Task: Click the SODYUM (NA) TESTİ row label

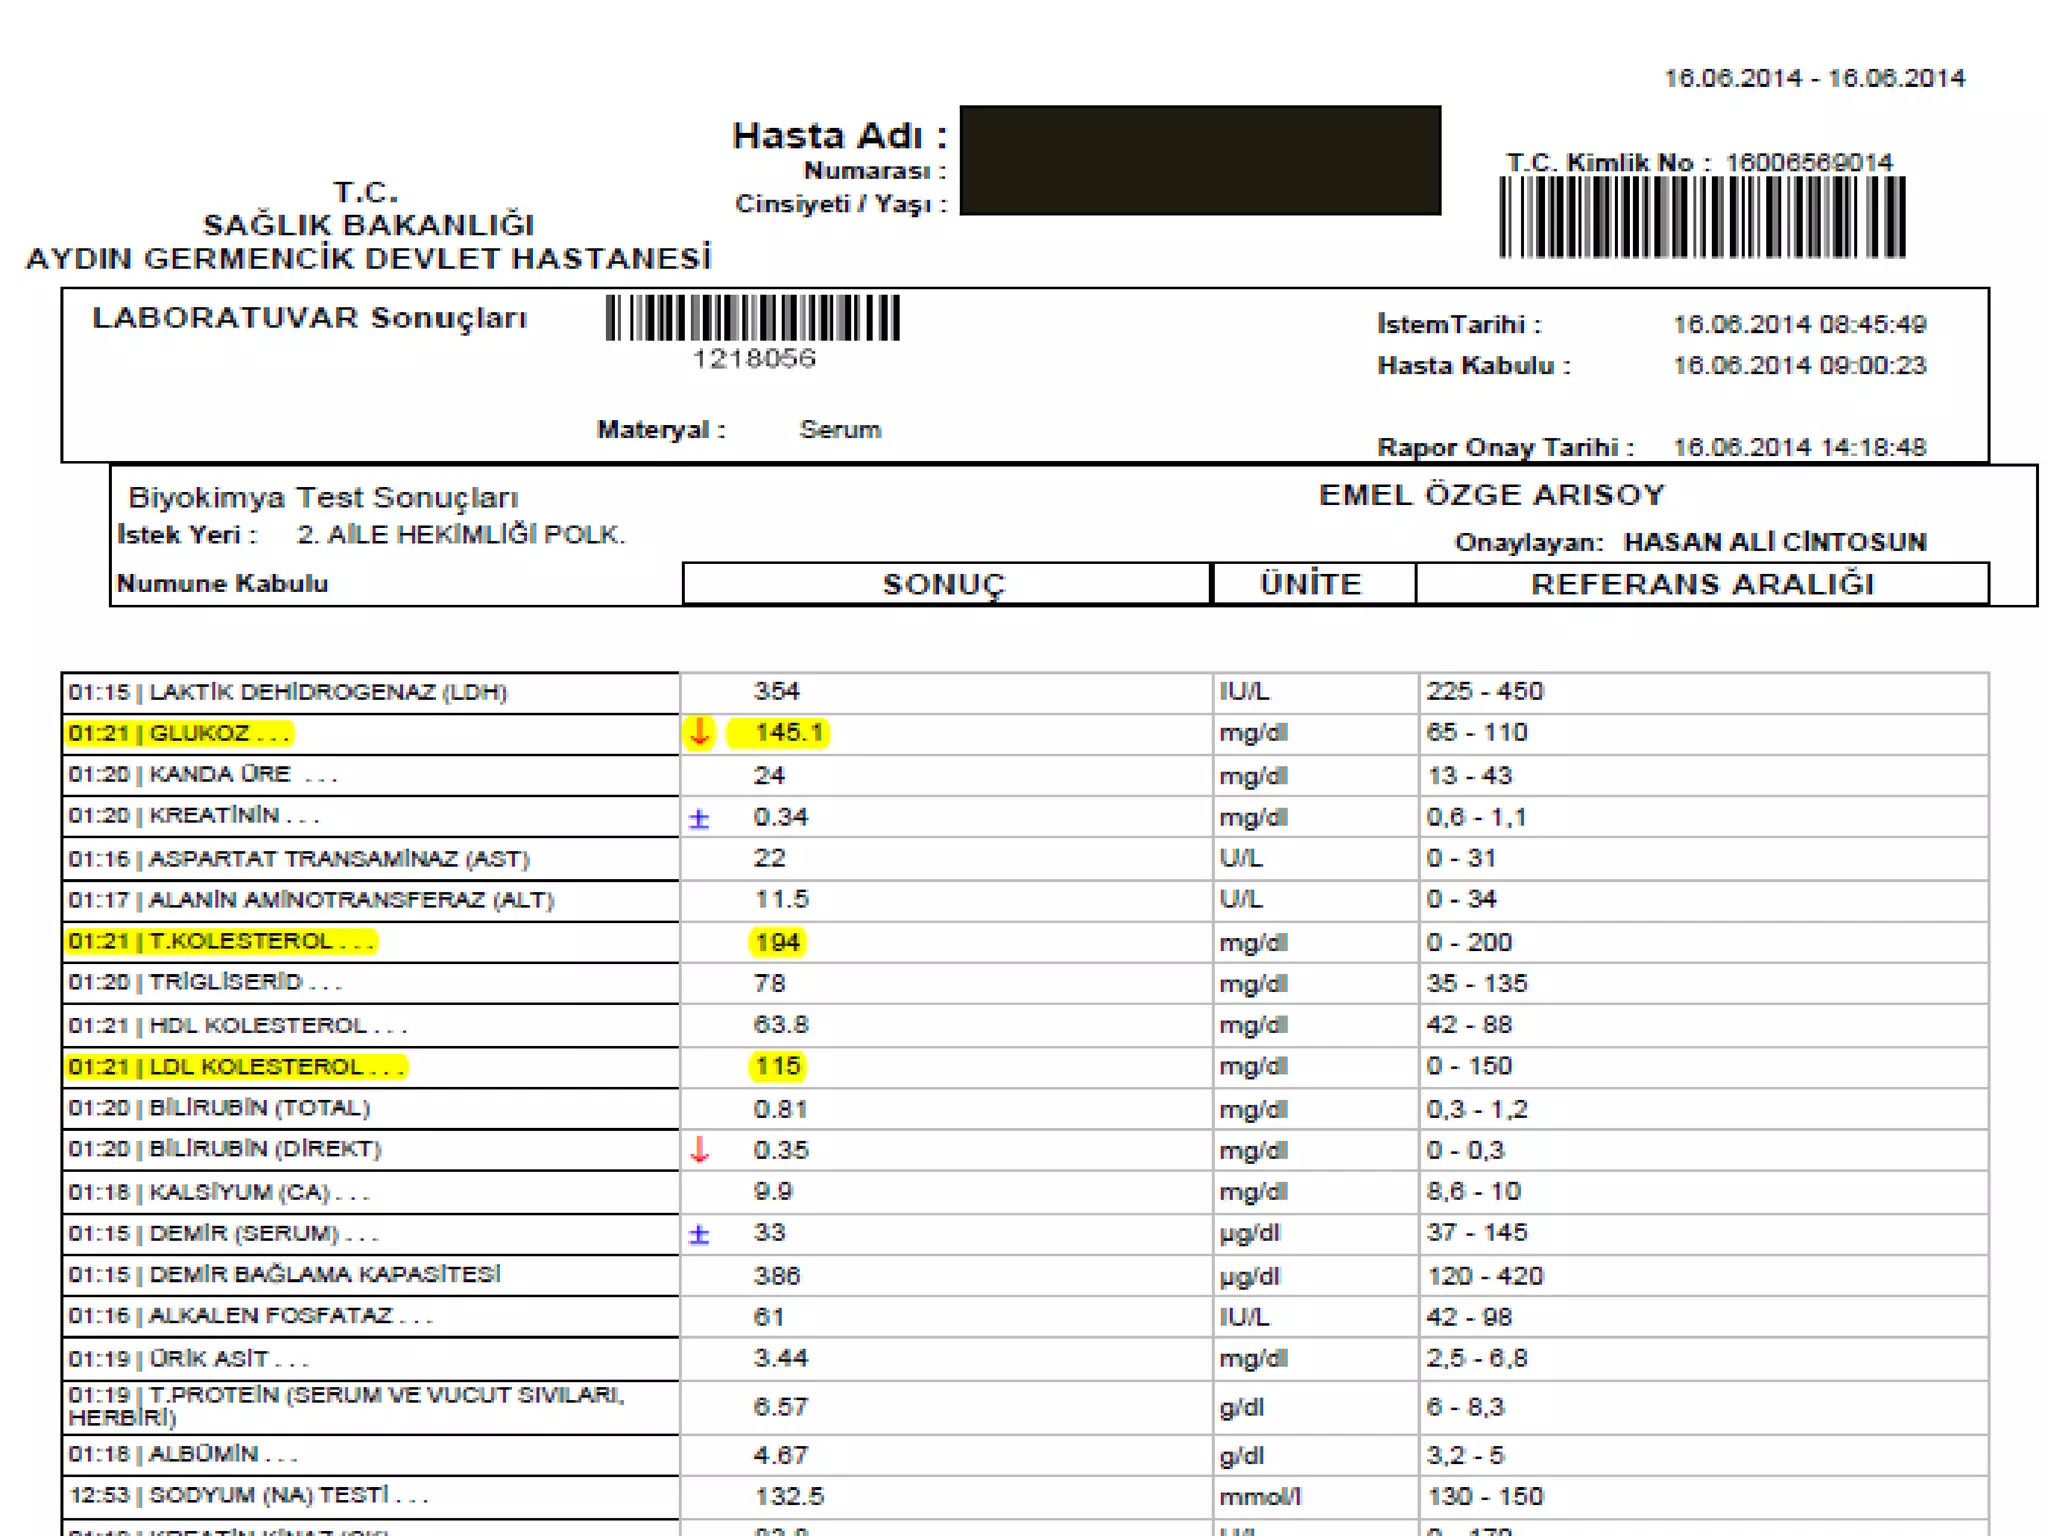Action: point(248,1495)
